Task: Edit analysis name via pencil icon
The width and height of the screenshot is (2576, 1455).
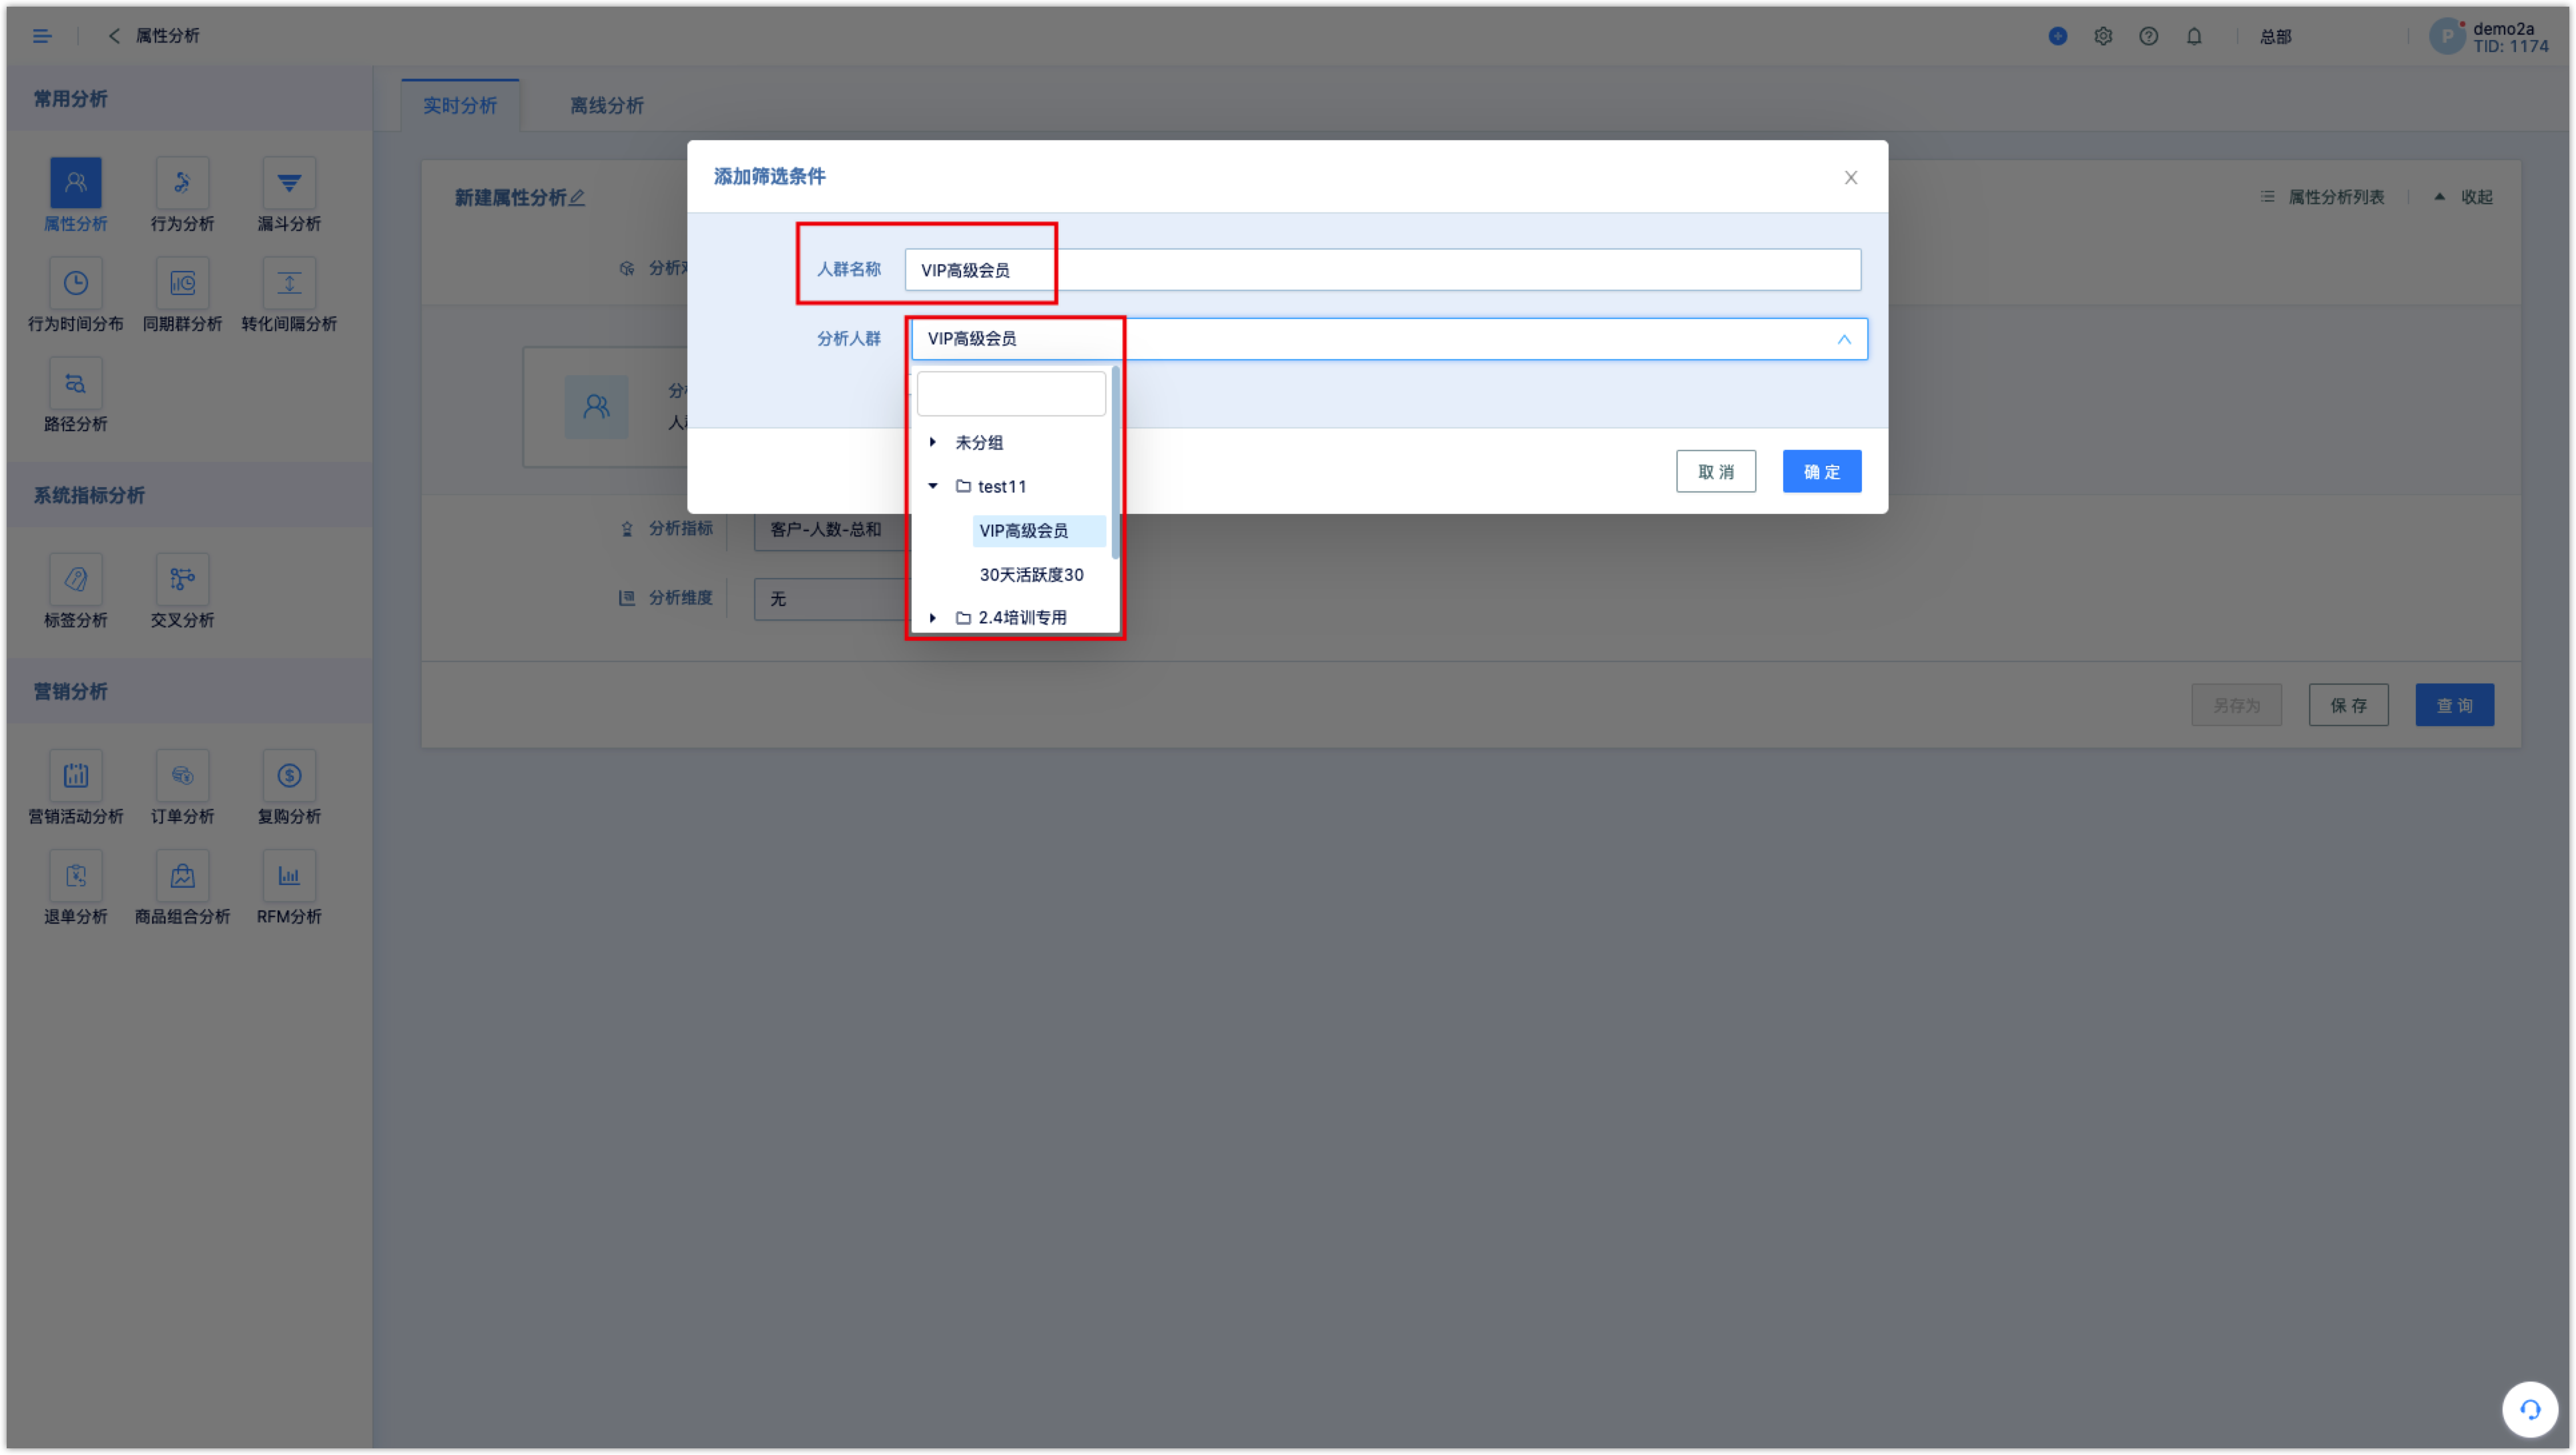Action: (x=576, y=198)
